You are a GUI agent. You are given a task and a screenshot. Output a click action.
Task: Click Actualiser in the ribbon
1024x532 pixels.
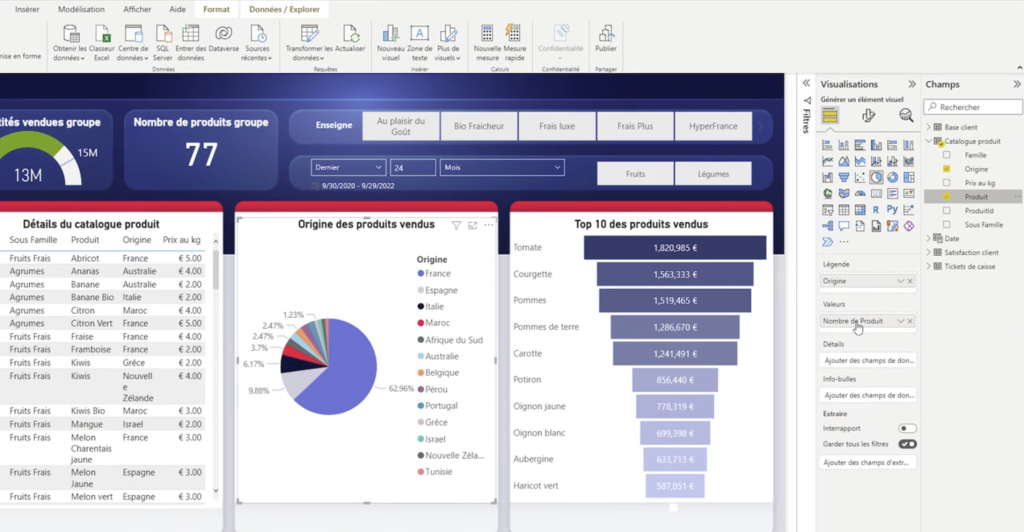pyautogui.click(x=350, y=39)
